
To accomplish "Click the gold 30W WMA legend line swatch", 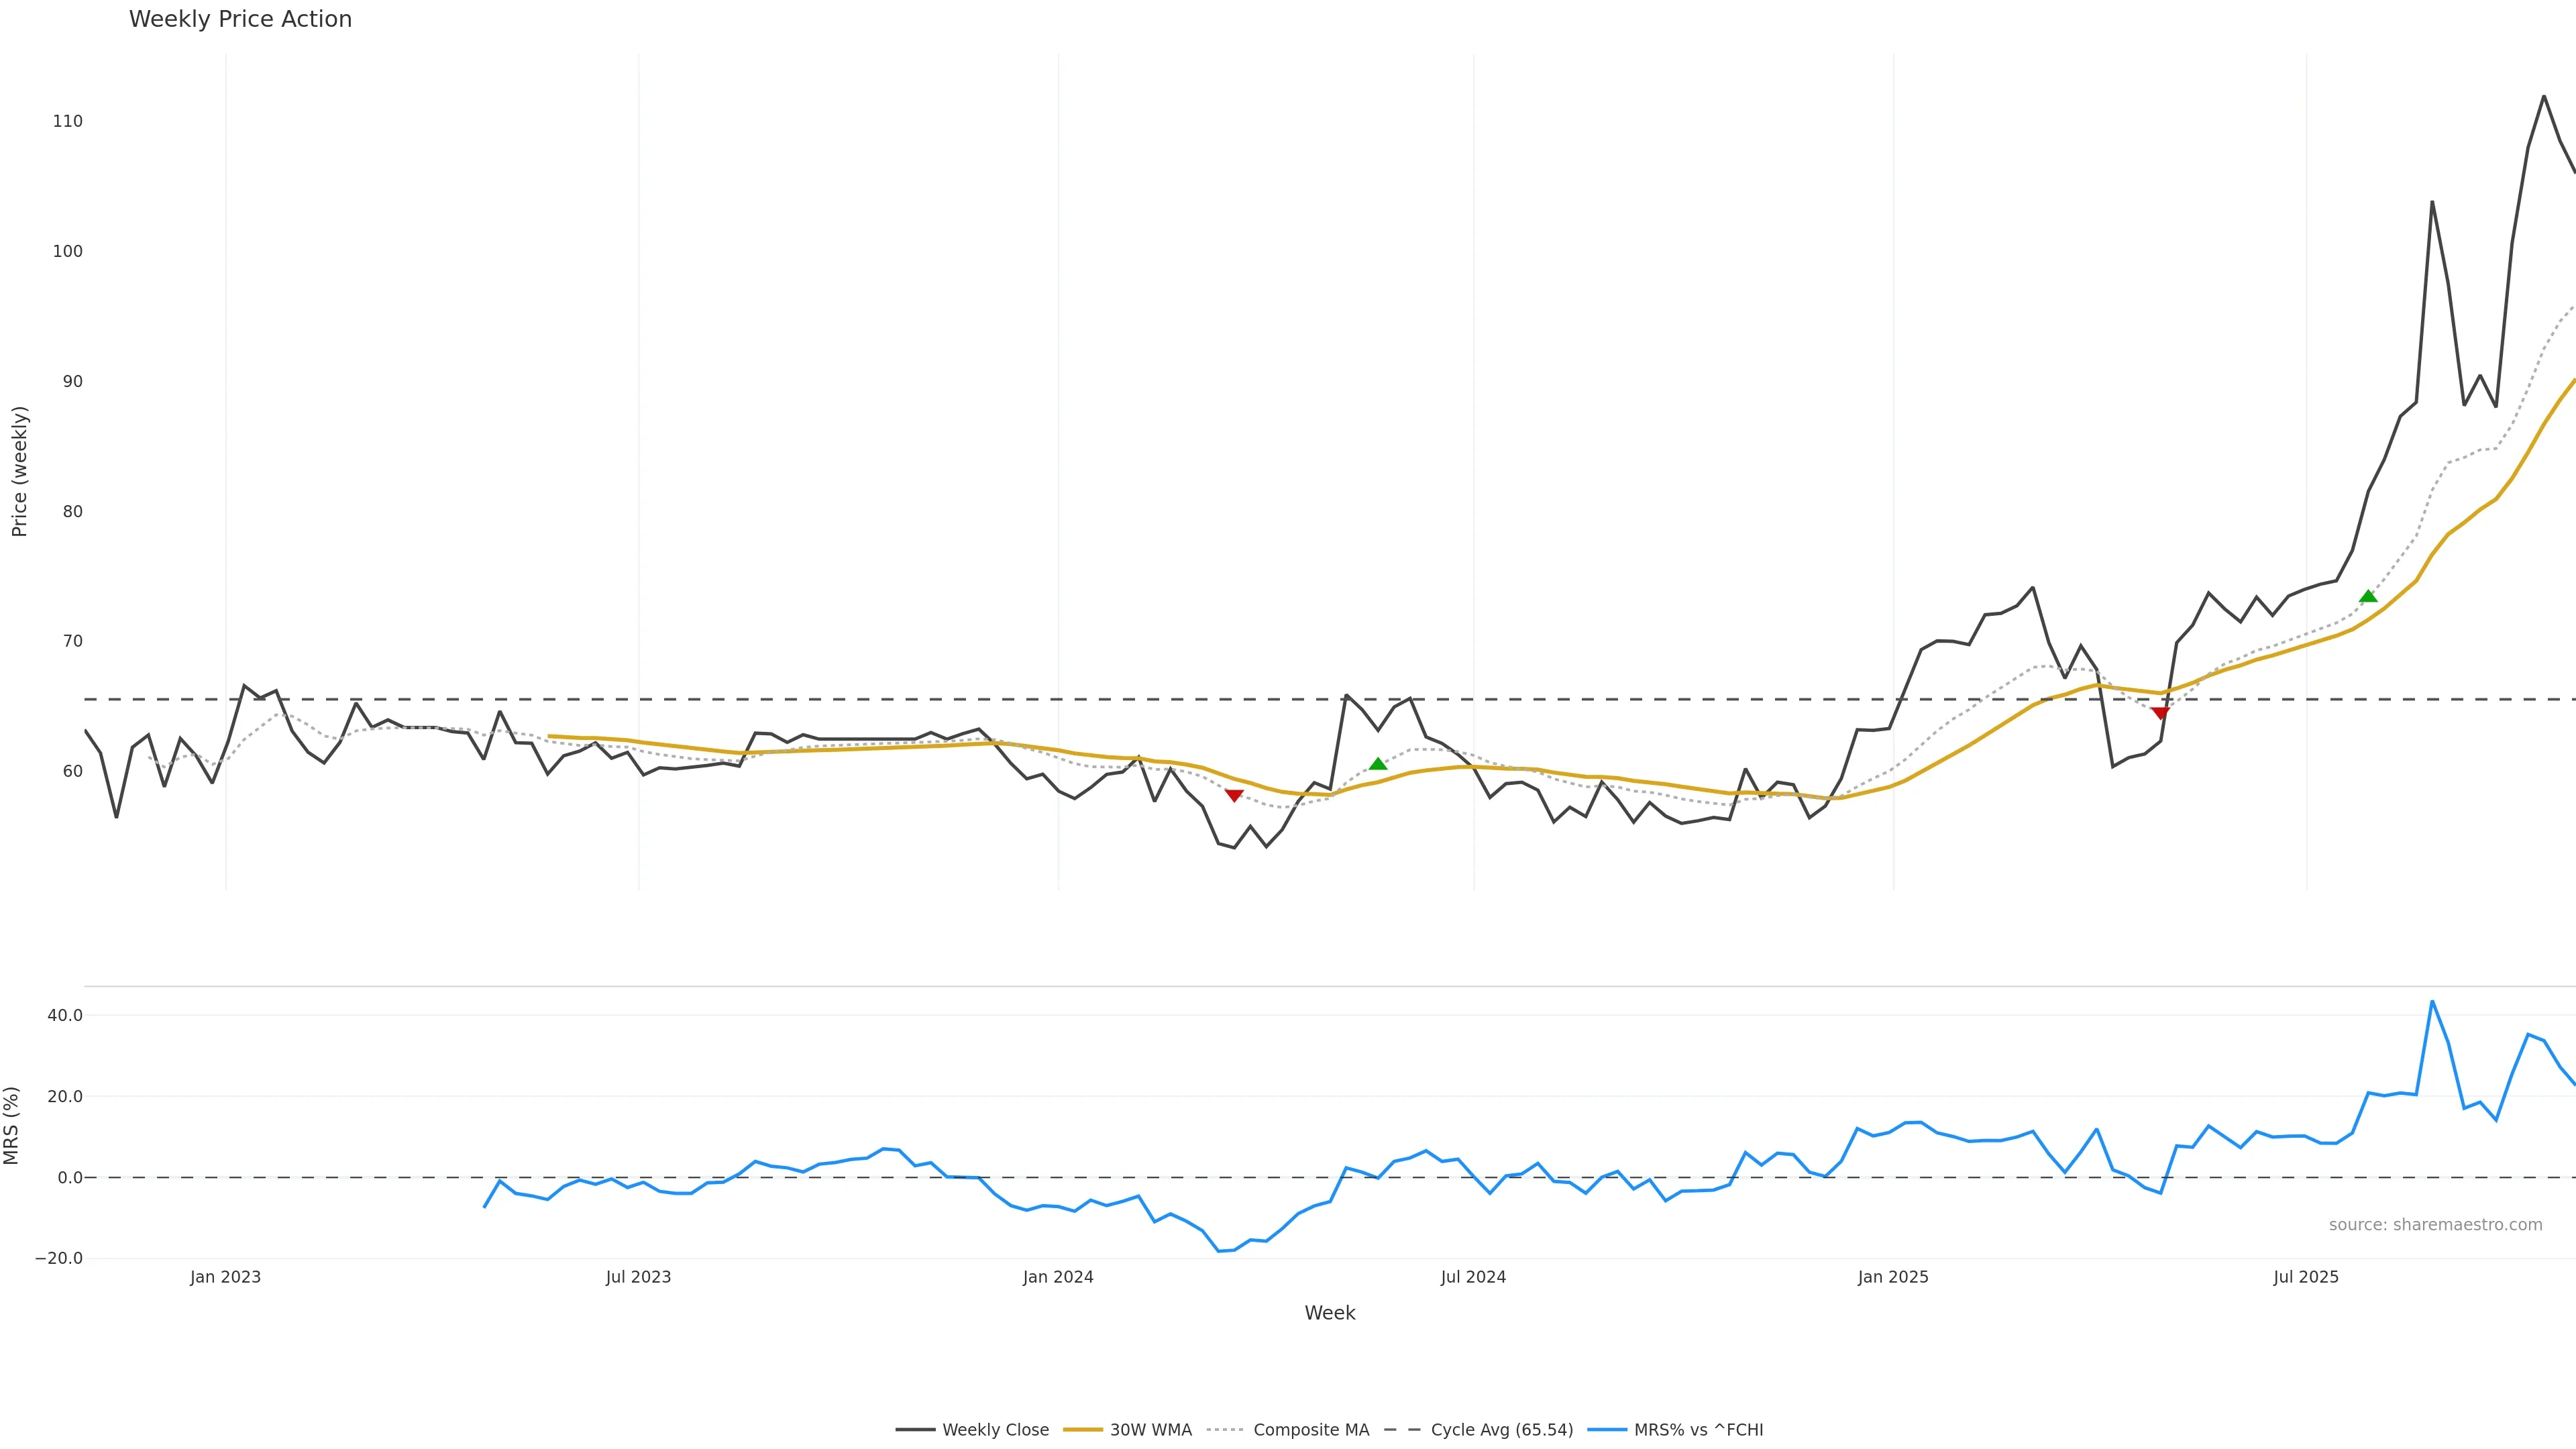I will 1083,1430.
